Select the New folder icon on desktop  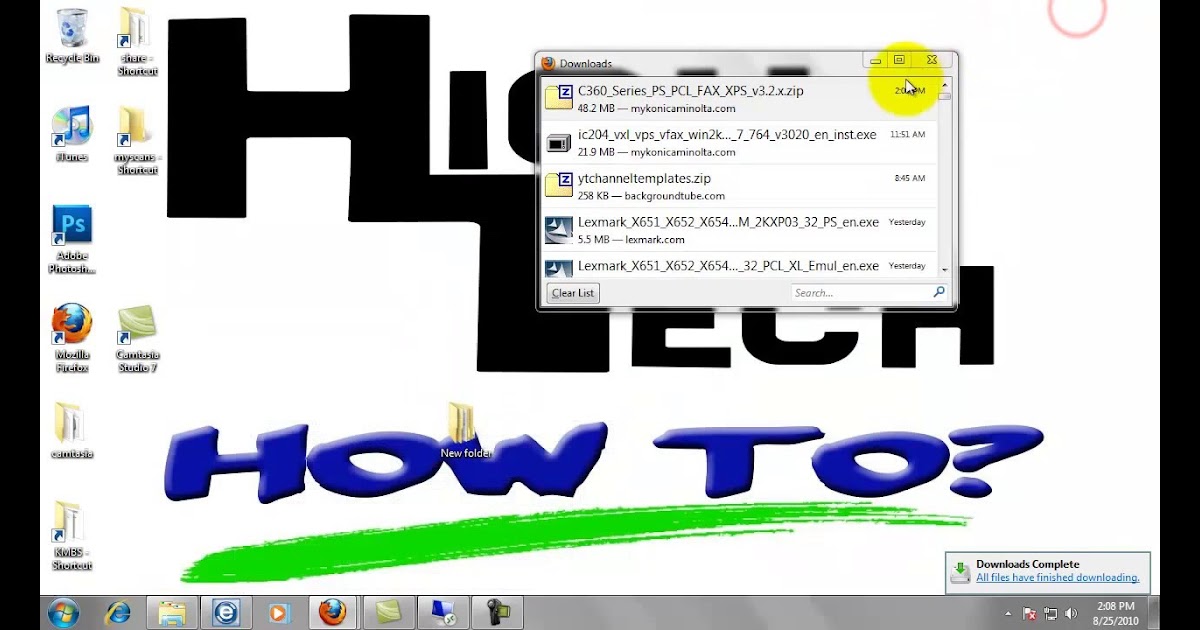pyautogui.click(x=465, y=430)
